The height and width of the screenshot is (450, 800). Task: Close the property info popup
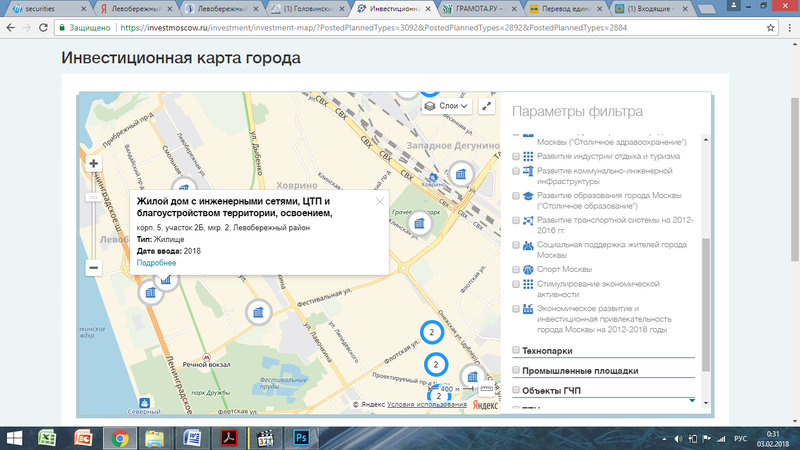pyautogui.click(x=380, y=201)
